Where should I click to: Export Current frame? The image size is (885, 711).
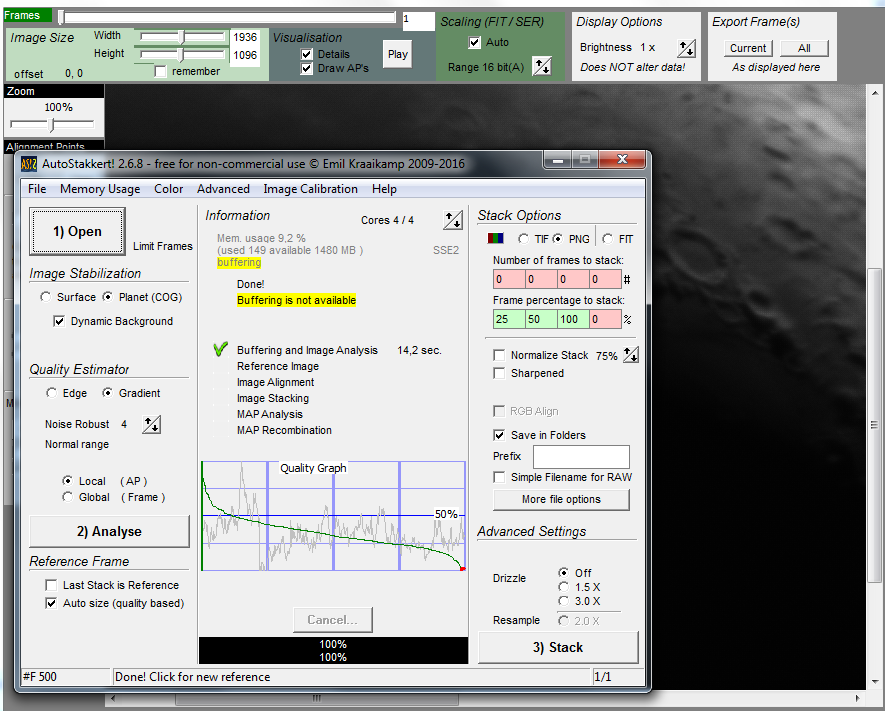coord(748,49)
